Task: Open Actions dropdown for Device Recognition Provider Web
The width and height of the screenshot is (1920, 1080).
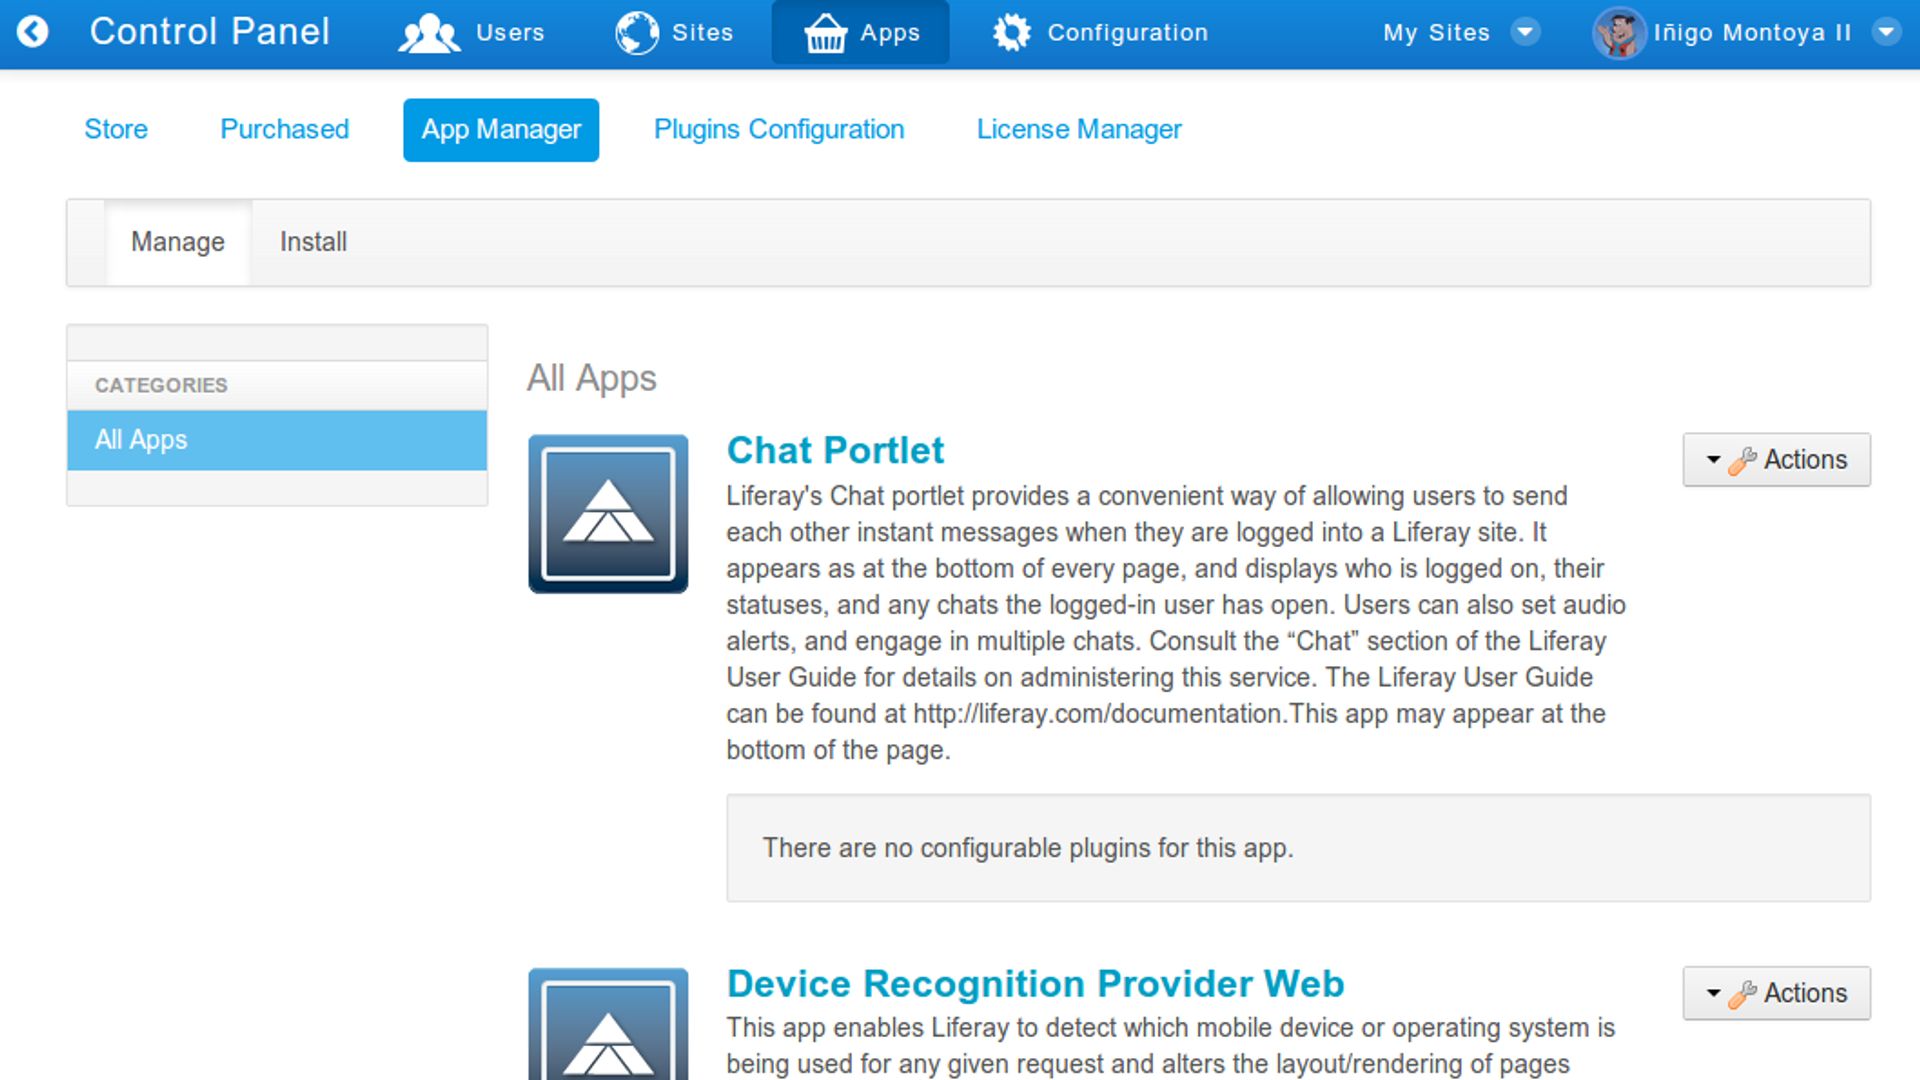Action: point(1776,993)
